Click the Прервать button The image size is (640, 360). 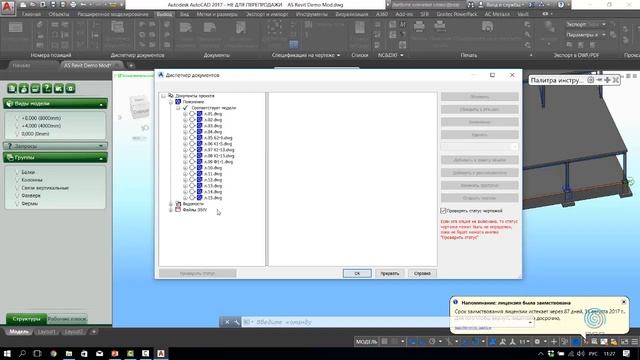coord(390,273)
